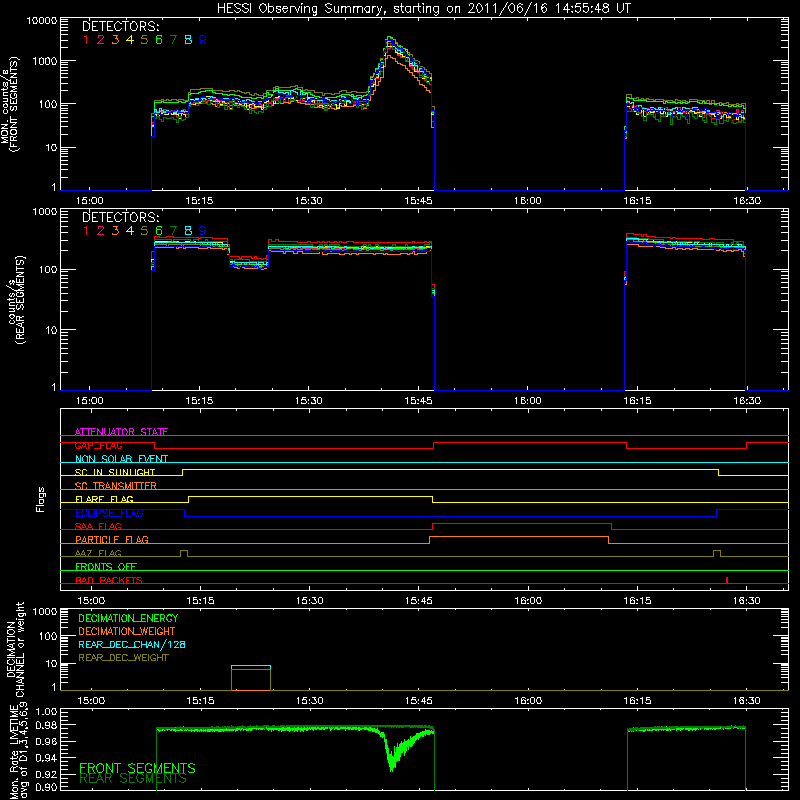Click the DECIMATION_ENERGY legend entry

tap(128, 618)
